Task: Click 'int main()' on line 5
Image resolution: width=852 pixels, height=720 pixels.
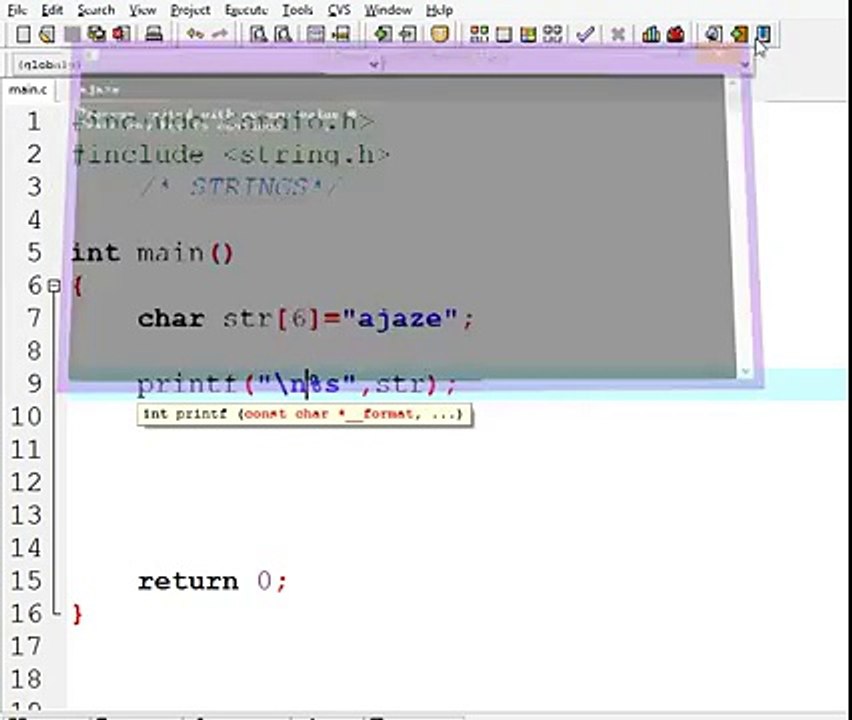Action: pos(153,253)
